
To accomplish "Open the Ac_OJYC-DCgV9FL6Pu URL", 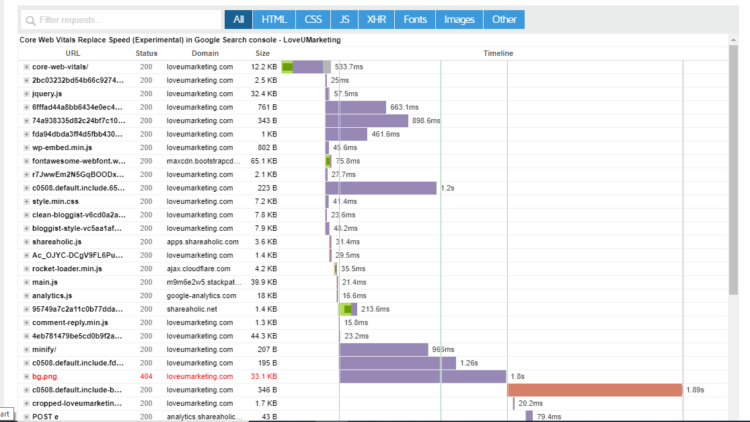I will (x=77, y=255).
